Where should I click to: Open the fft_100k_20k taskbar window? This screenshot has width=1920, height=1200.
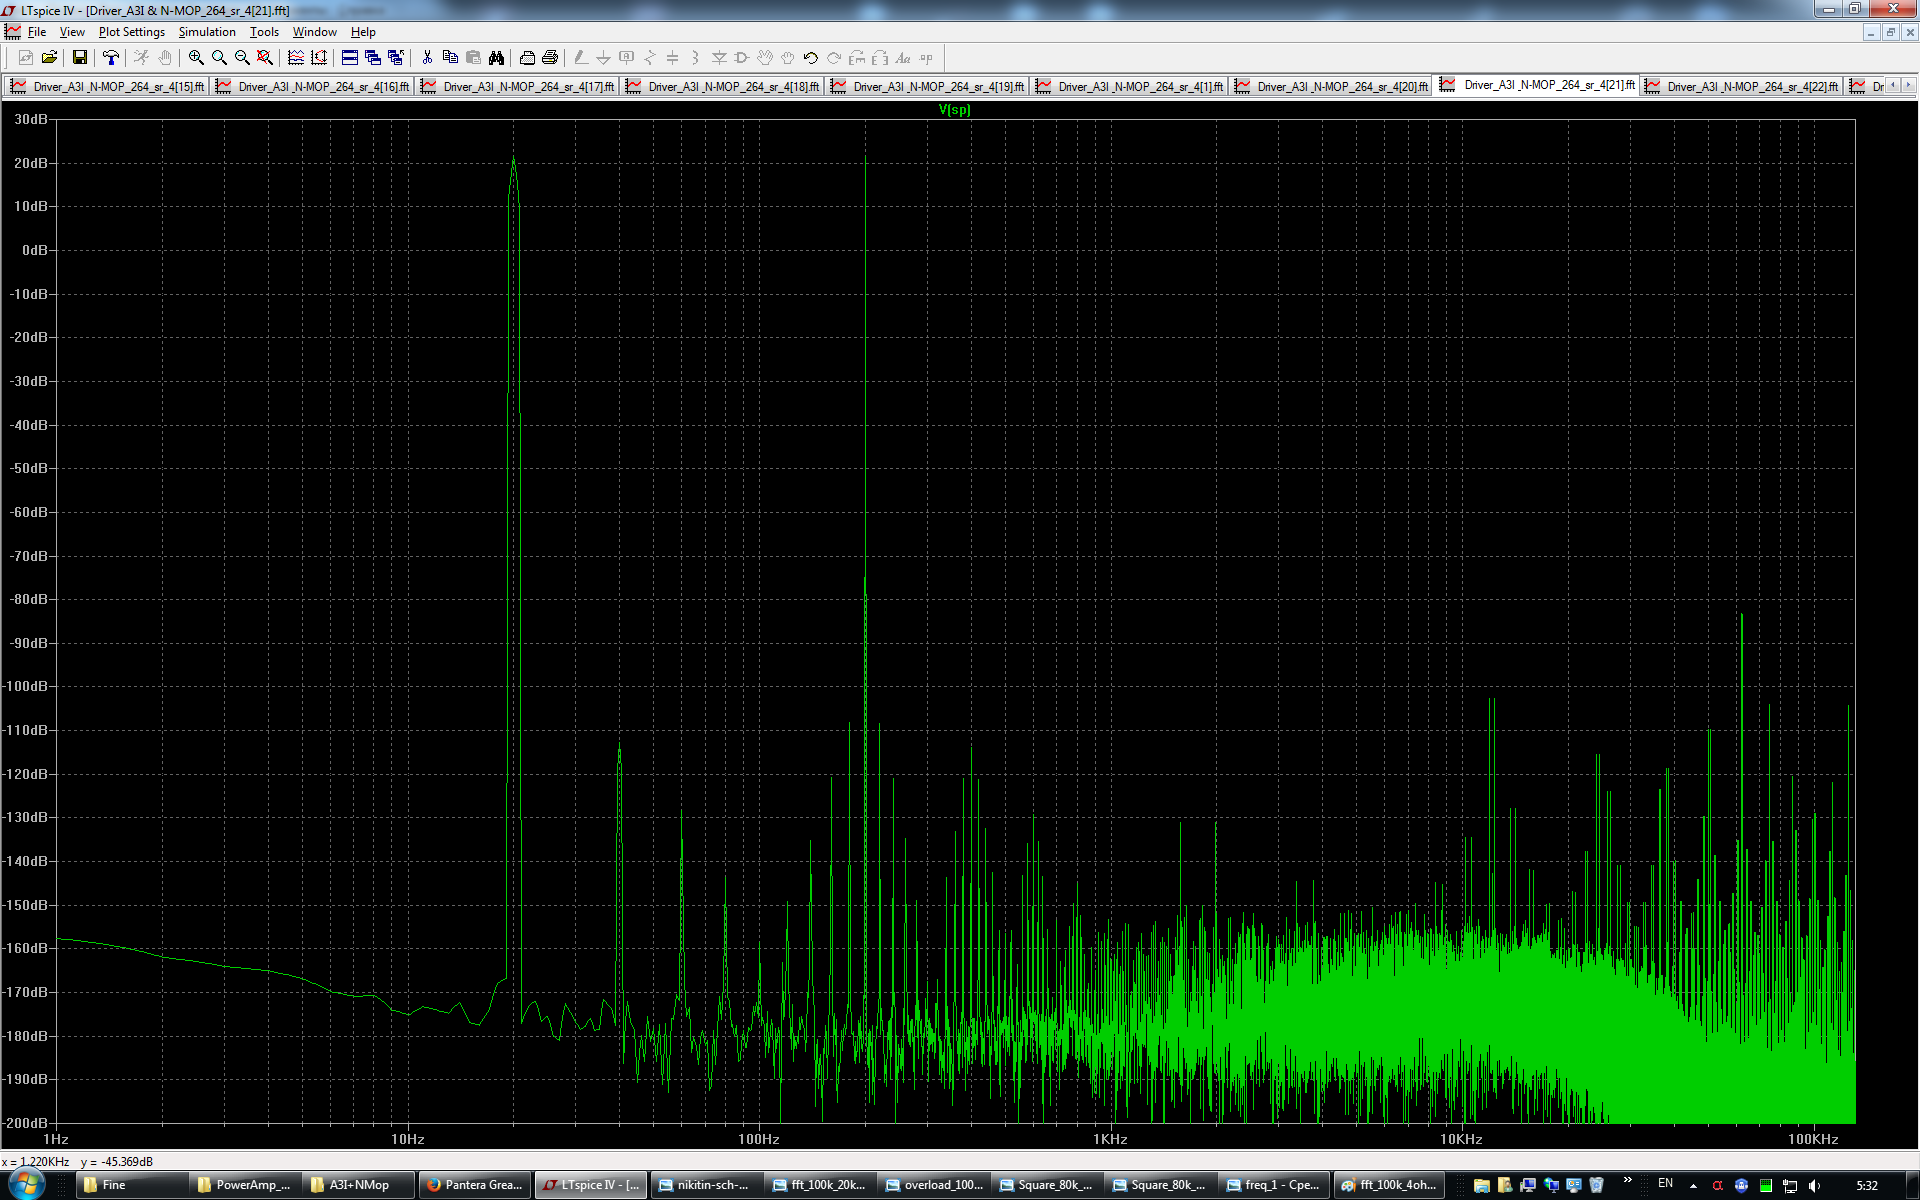pyautogui.click(x=819, y=1185)
